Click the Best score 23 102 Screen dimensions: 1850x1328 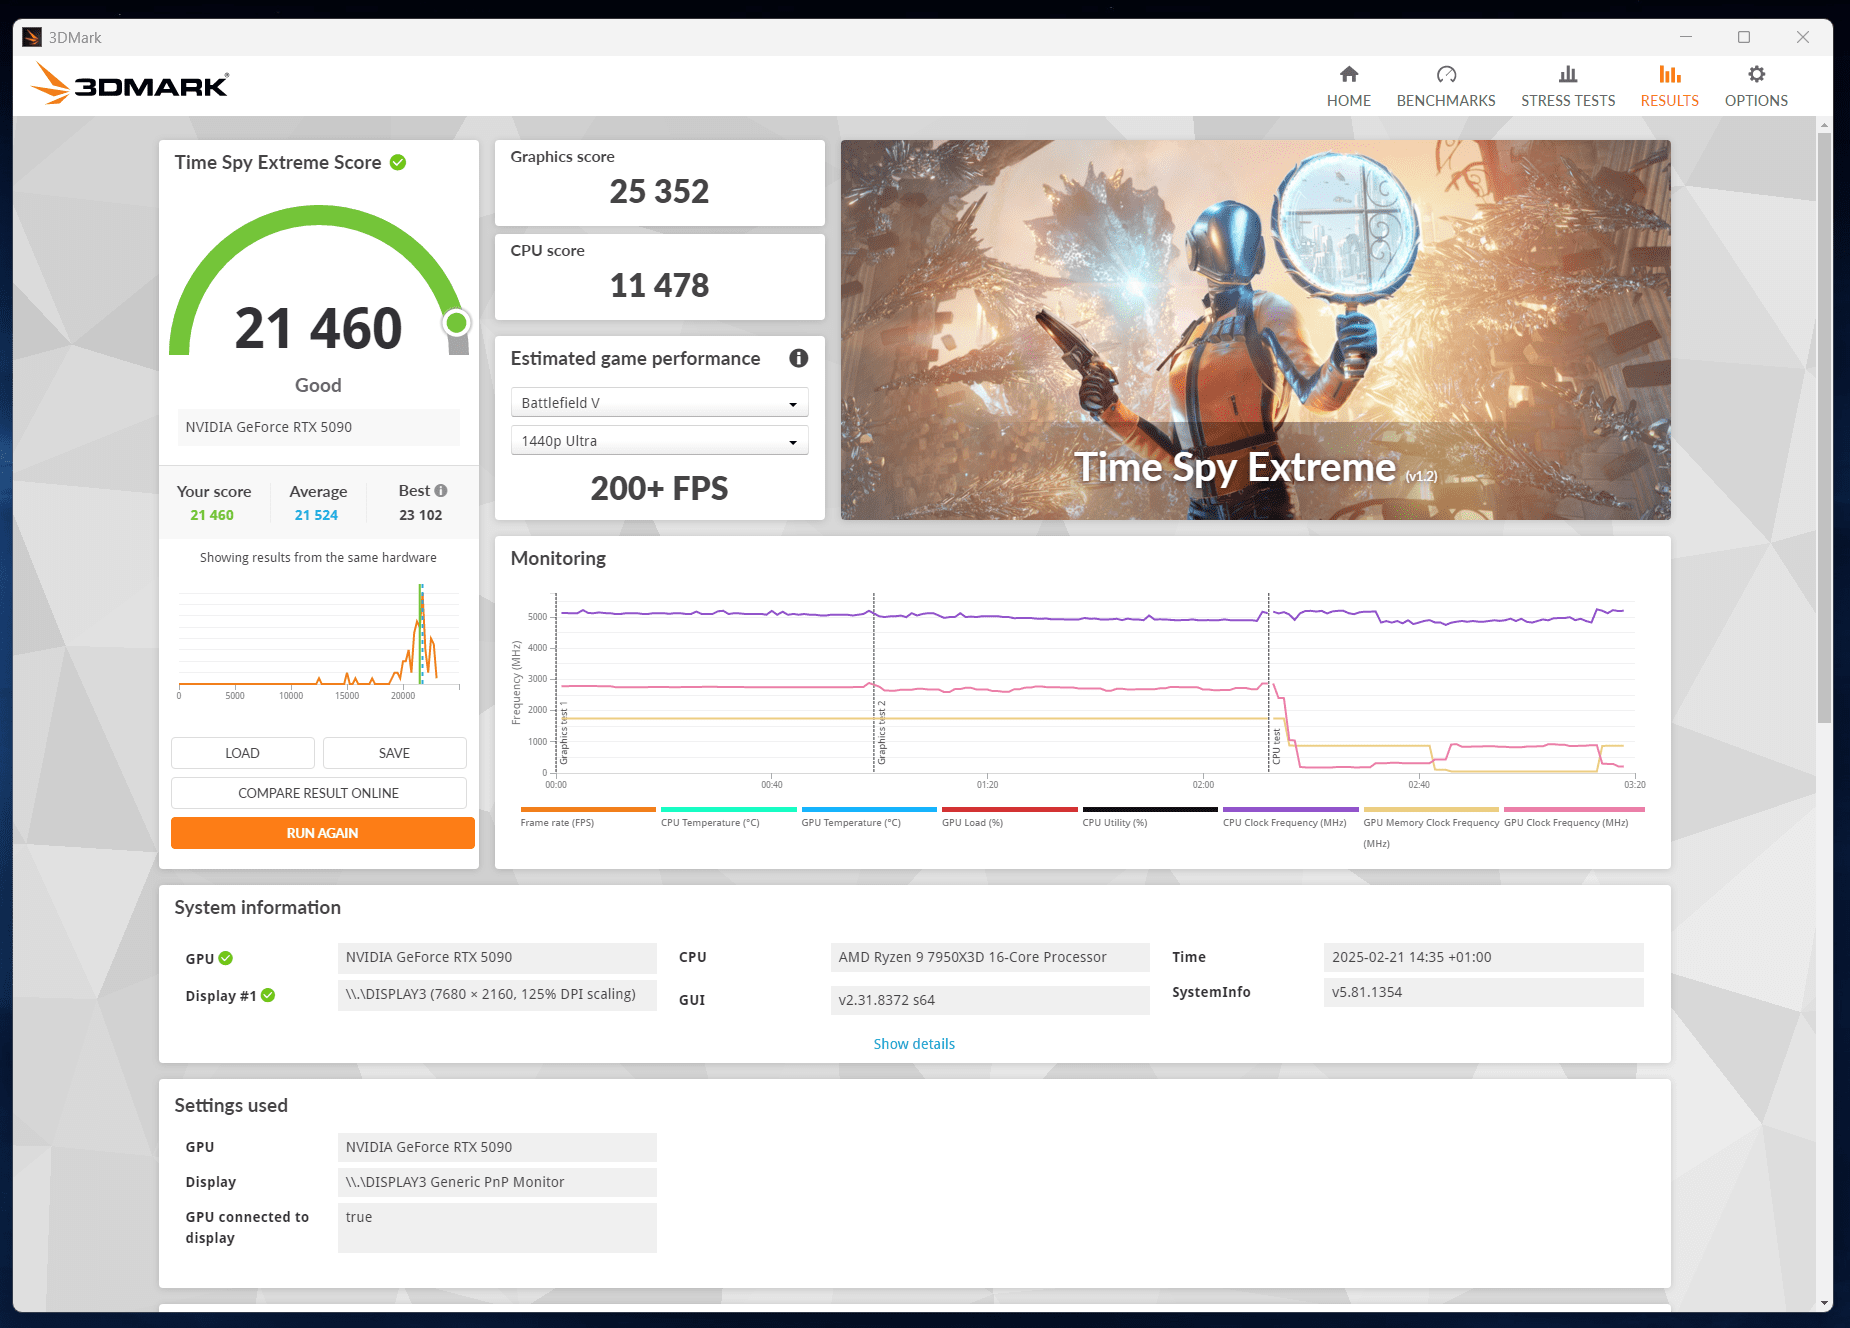click(420, 515)
